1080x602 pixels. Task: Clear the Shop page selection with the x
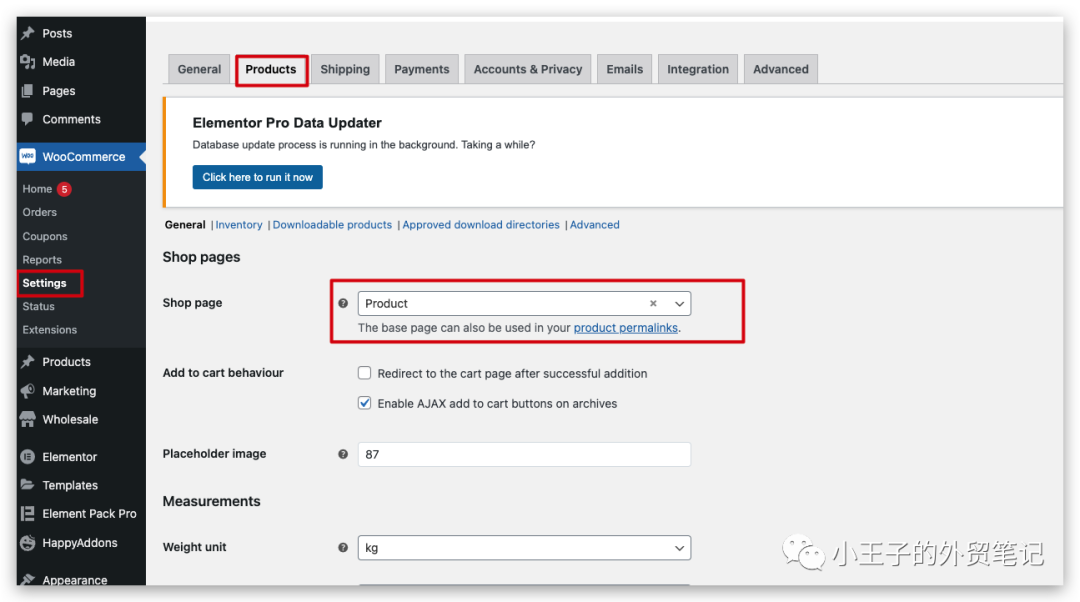tap(653, 303)
